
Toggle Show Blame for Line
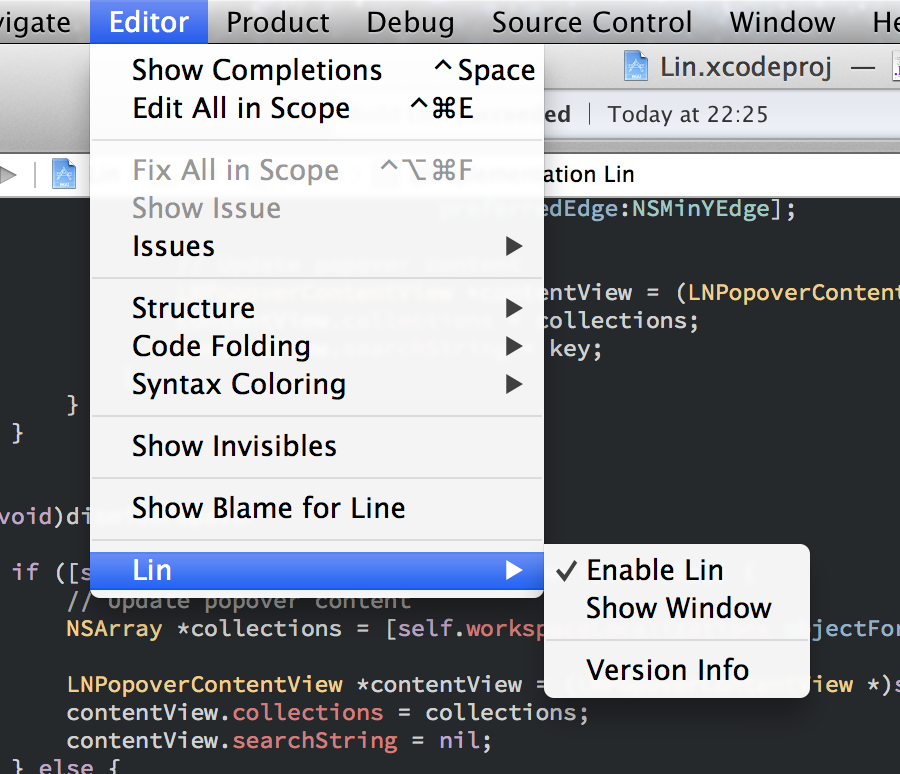268,508
